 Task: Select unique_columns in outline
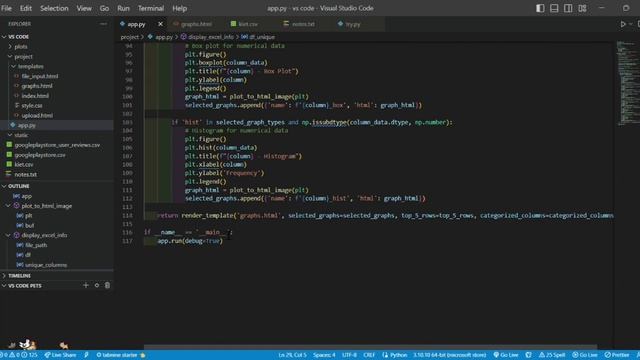click(x=46, y=265)
